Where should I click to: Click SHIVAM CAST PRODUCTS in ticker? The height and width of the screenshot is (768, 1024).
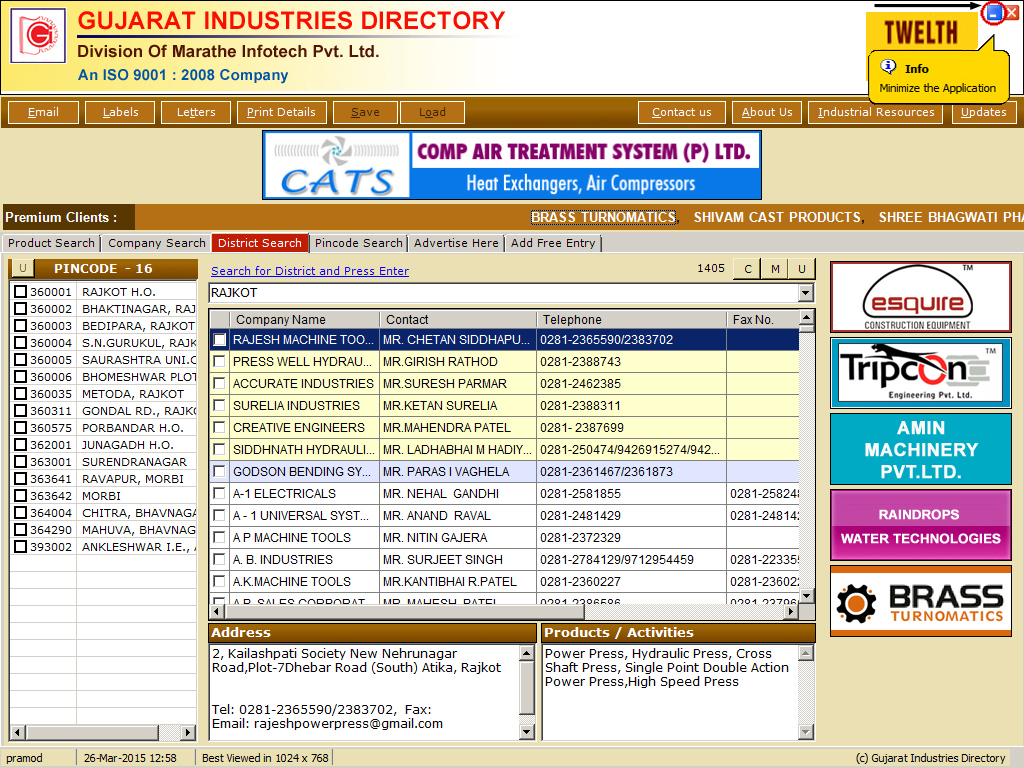(778, 217)
